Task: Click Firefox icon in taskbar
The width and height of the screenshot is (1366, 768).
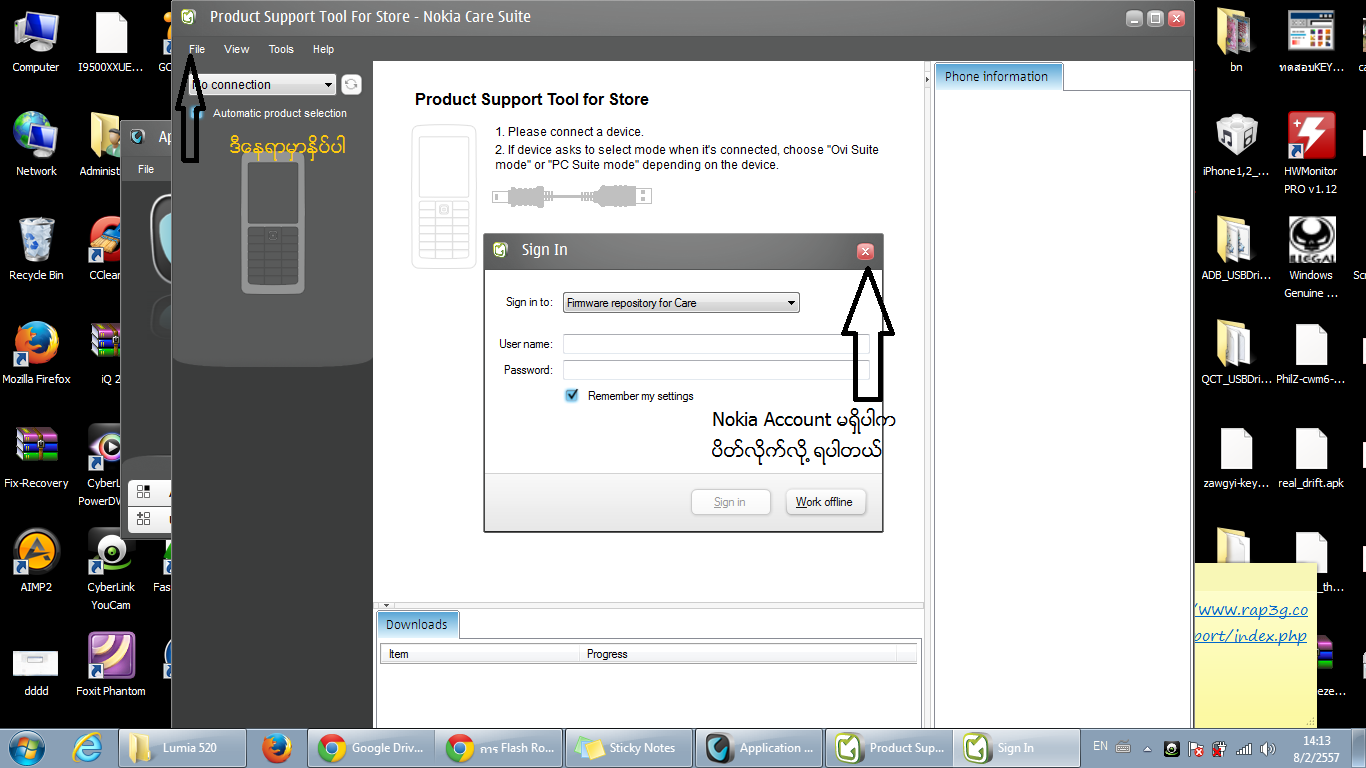Action: pyautogui.click(x=276, y=748)
